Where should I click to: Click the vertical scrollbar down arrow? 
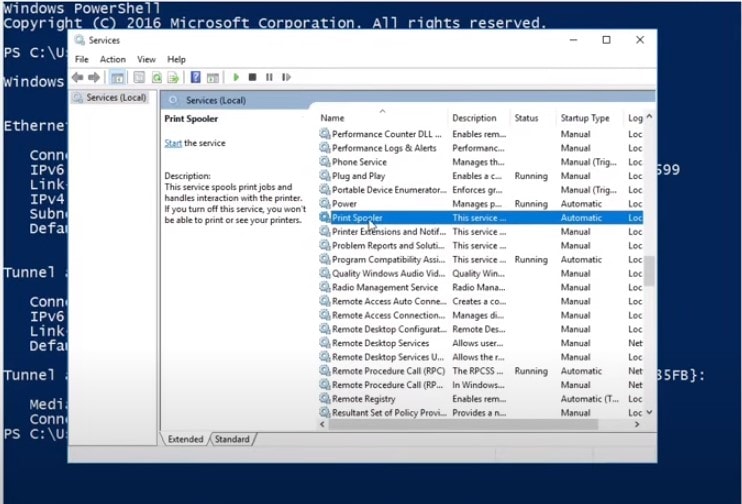point(649,412)
